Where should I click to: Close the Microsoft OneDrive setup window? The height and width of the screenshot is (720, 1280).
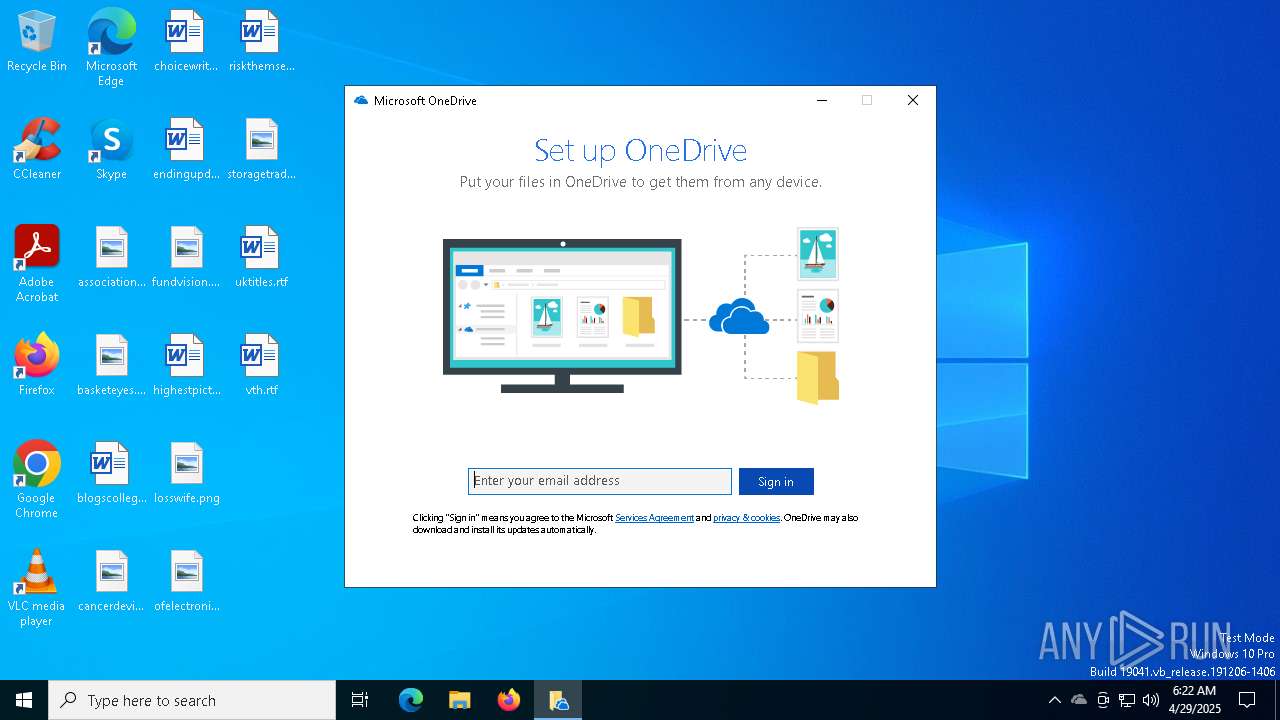912,100
